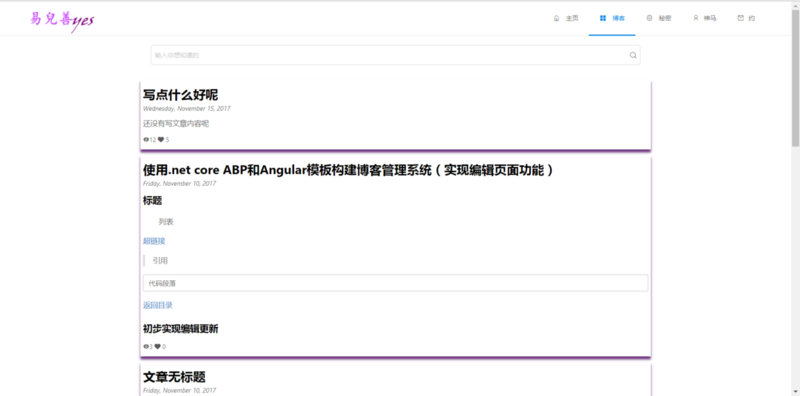Click the 代码段落 code block

395,283
